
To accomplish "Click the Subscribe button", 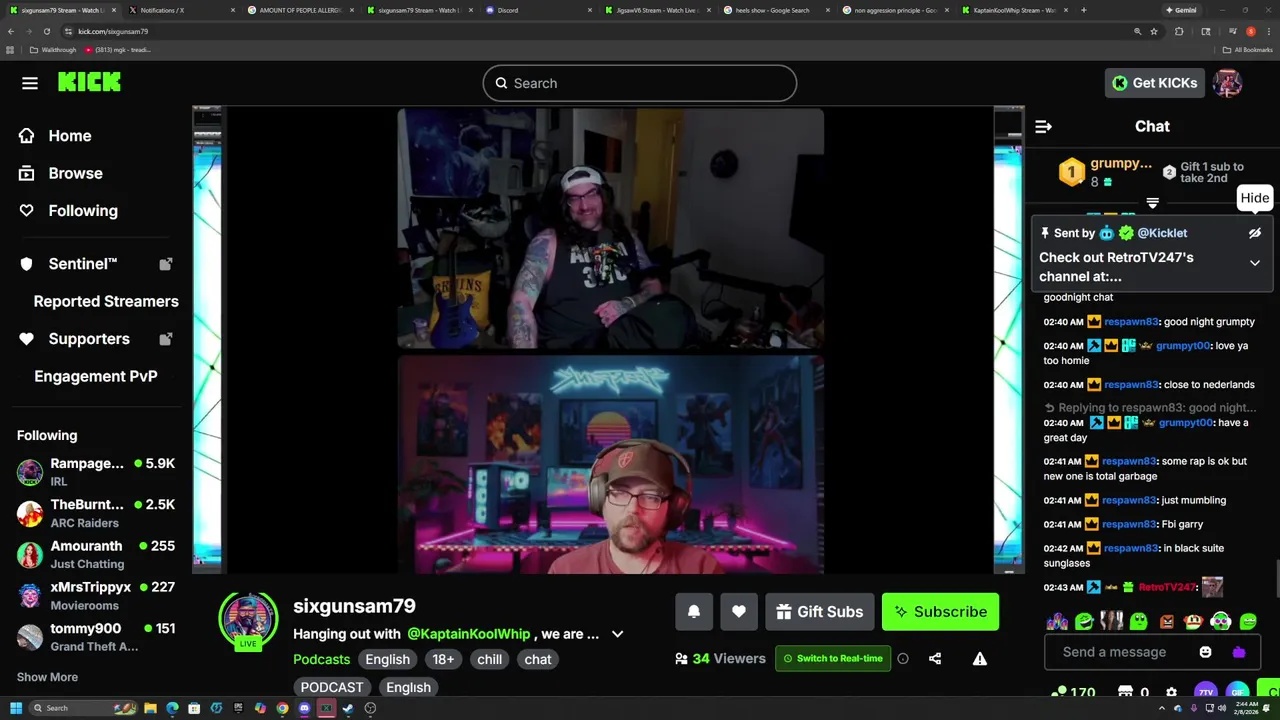I will [940, 612].
